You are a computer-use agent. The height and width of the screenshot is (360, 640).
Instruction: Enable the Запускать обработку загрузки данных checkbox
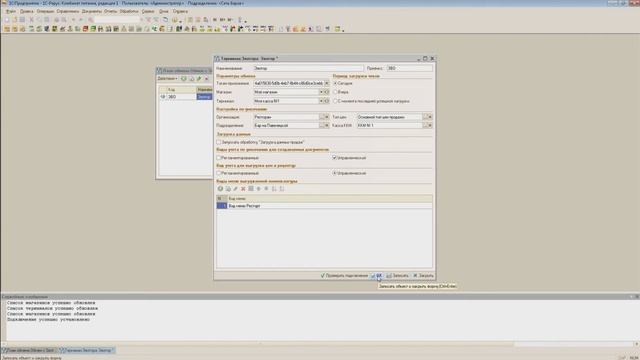pyautogui.click(x=219, y=142)
